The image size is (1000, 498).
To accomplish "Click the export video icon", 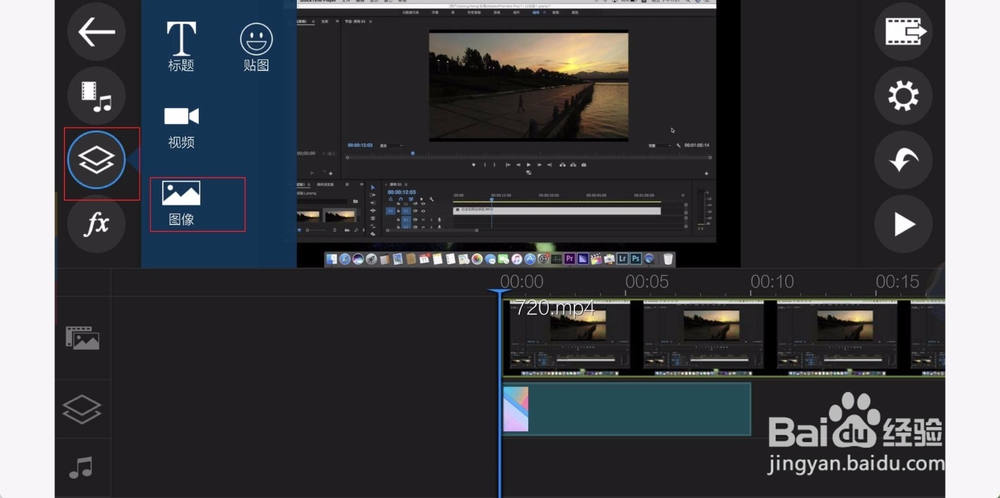I will tap(902, 32).
